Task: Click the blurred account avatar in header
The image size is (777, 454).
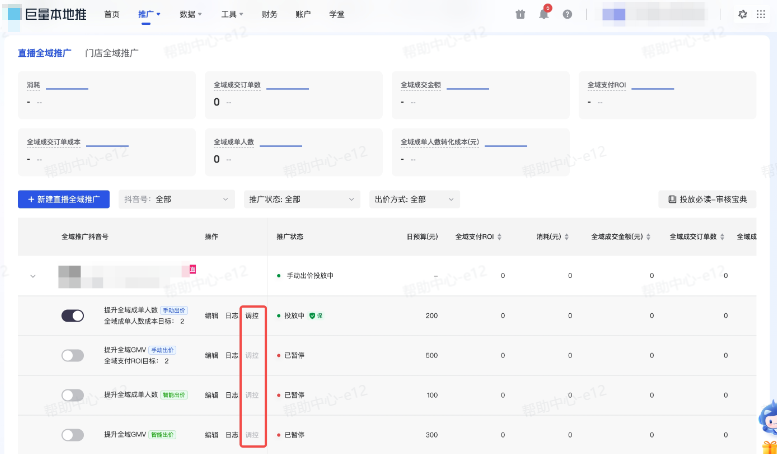Action: [x=613, y=14]
